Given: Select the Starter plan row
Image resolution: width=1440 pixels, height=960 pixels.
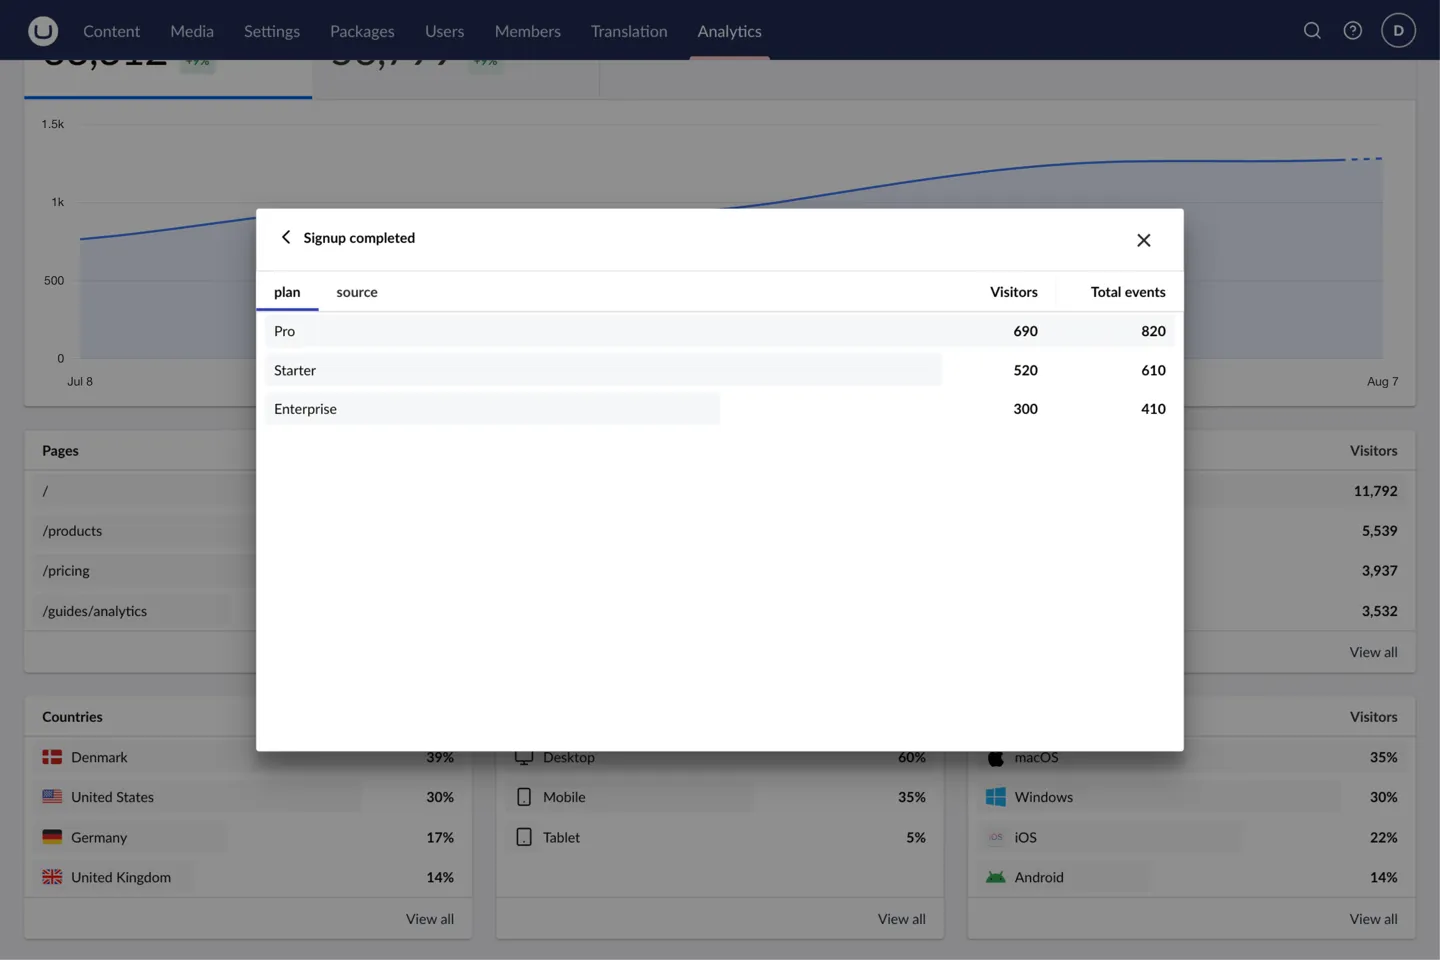Looking at the screenshot, I should (720, 370).
